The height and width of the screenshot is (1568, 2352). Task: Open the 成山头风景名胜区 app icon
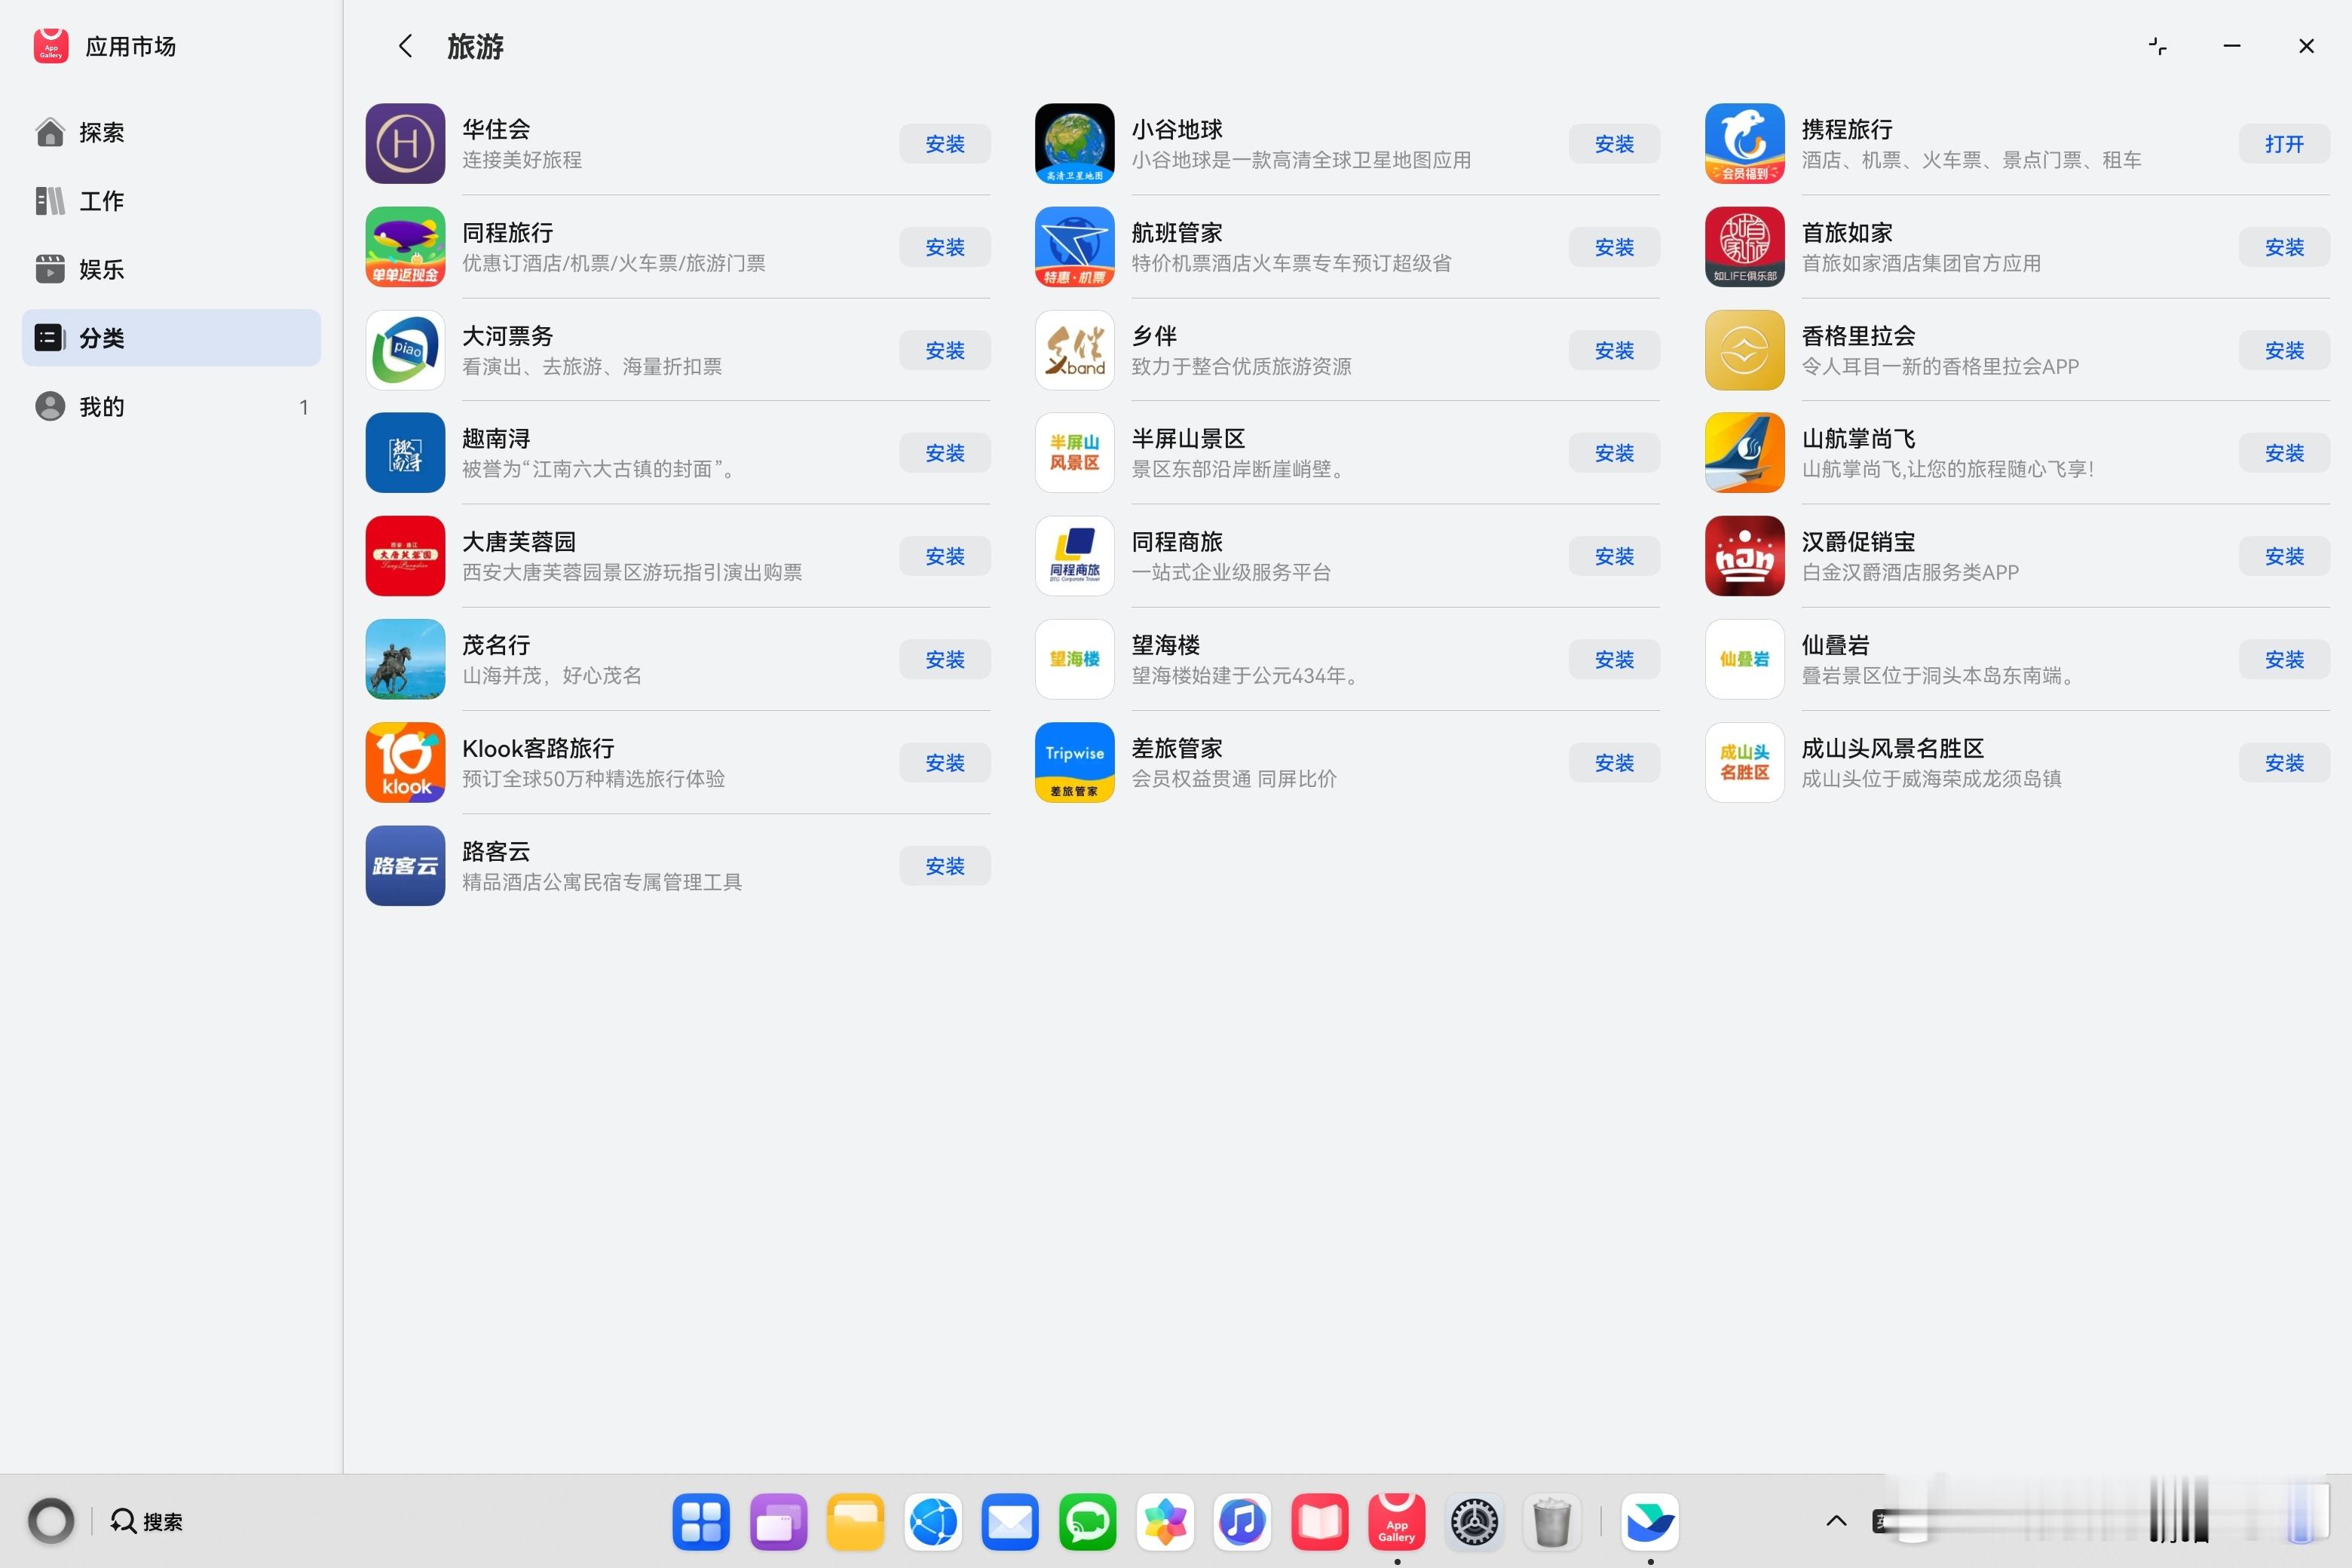(1745, 762)
